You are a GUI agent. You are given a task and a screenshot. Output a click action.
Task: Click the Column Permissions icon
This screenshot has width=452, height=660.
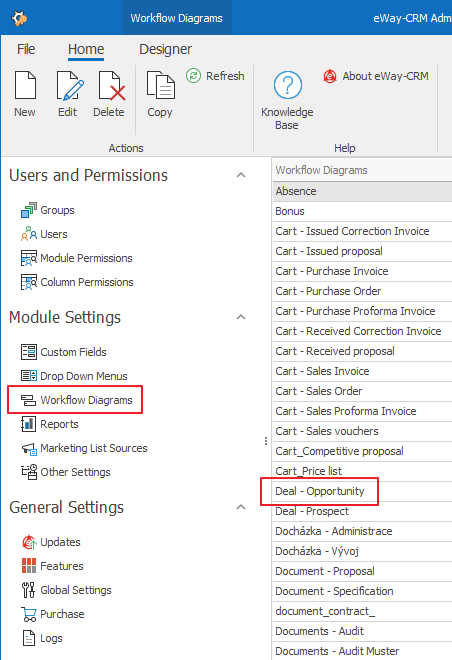29,282
